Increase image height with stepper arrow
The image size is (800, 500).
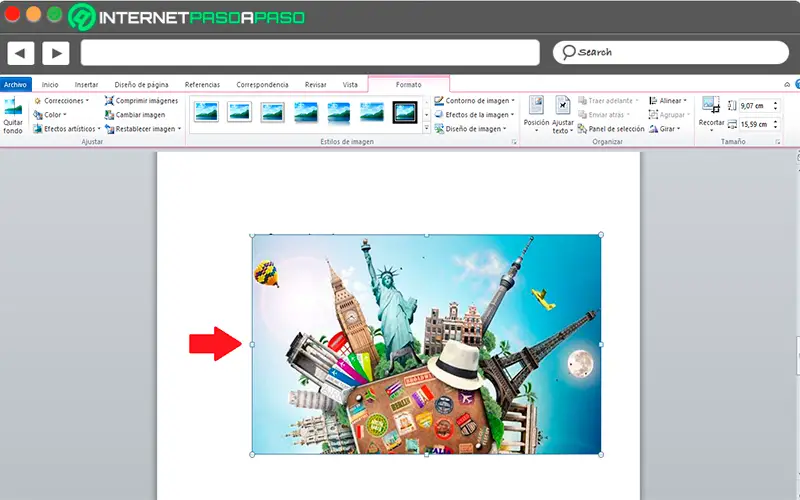click(776, 103)
